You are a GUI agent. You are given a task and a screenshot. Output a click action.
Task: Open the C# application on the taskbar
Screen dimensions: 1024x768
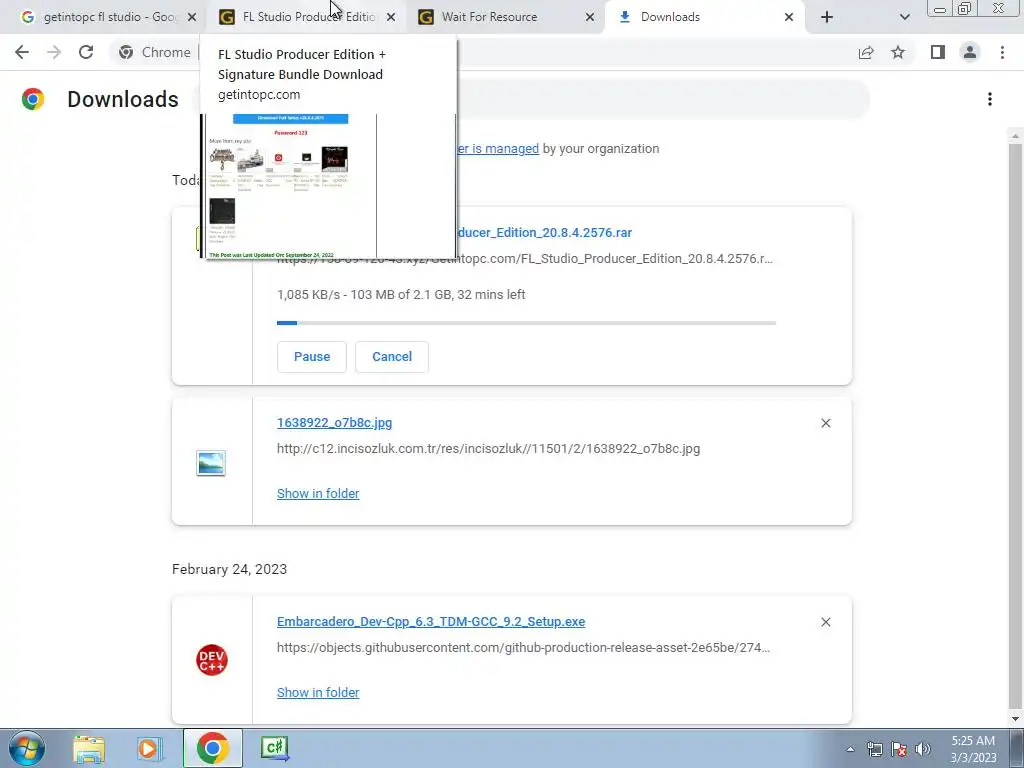(275, 748)
